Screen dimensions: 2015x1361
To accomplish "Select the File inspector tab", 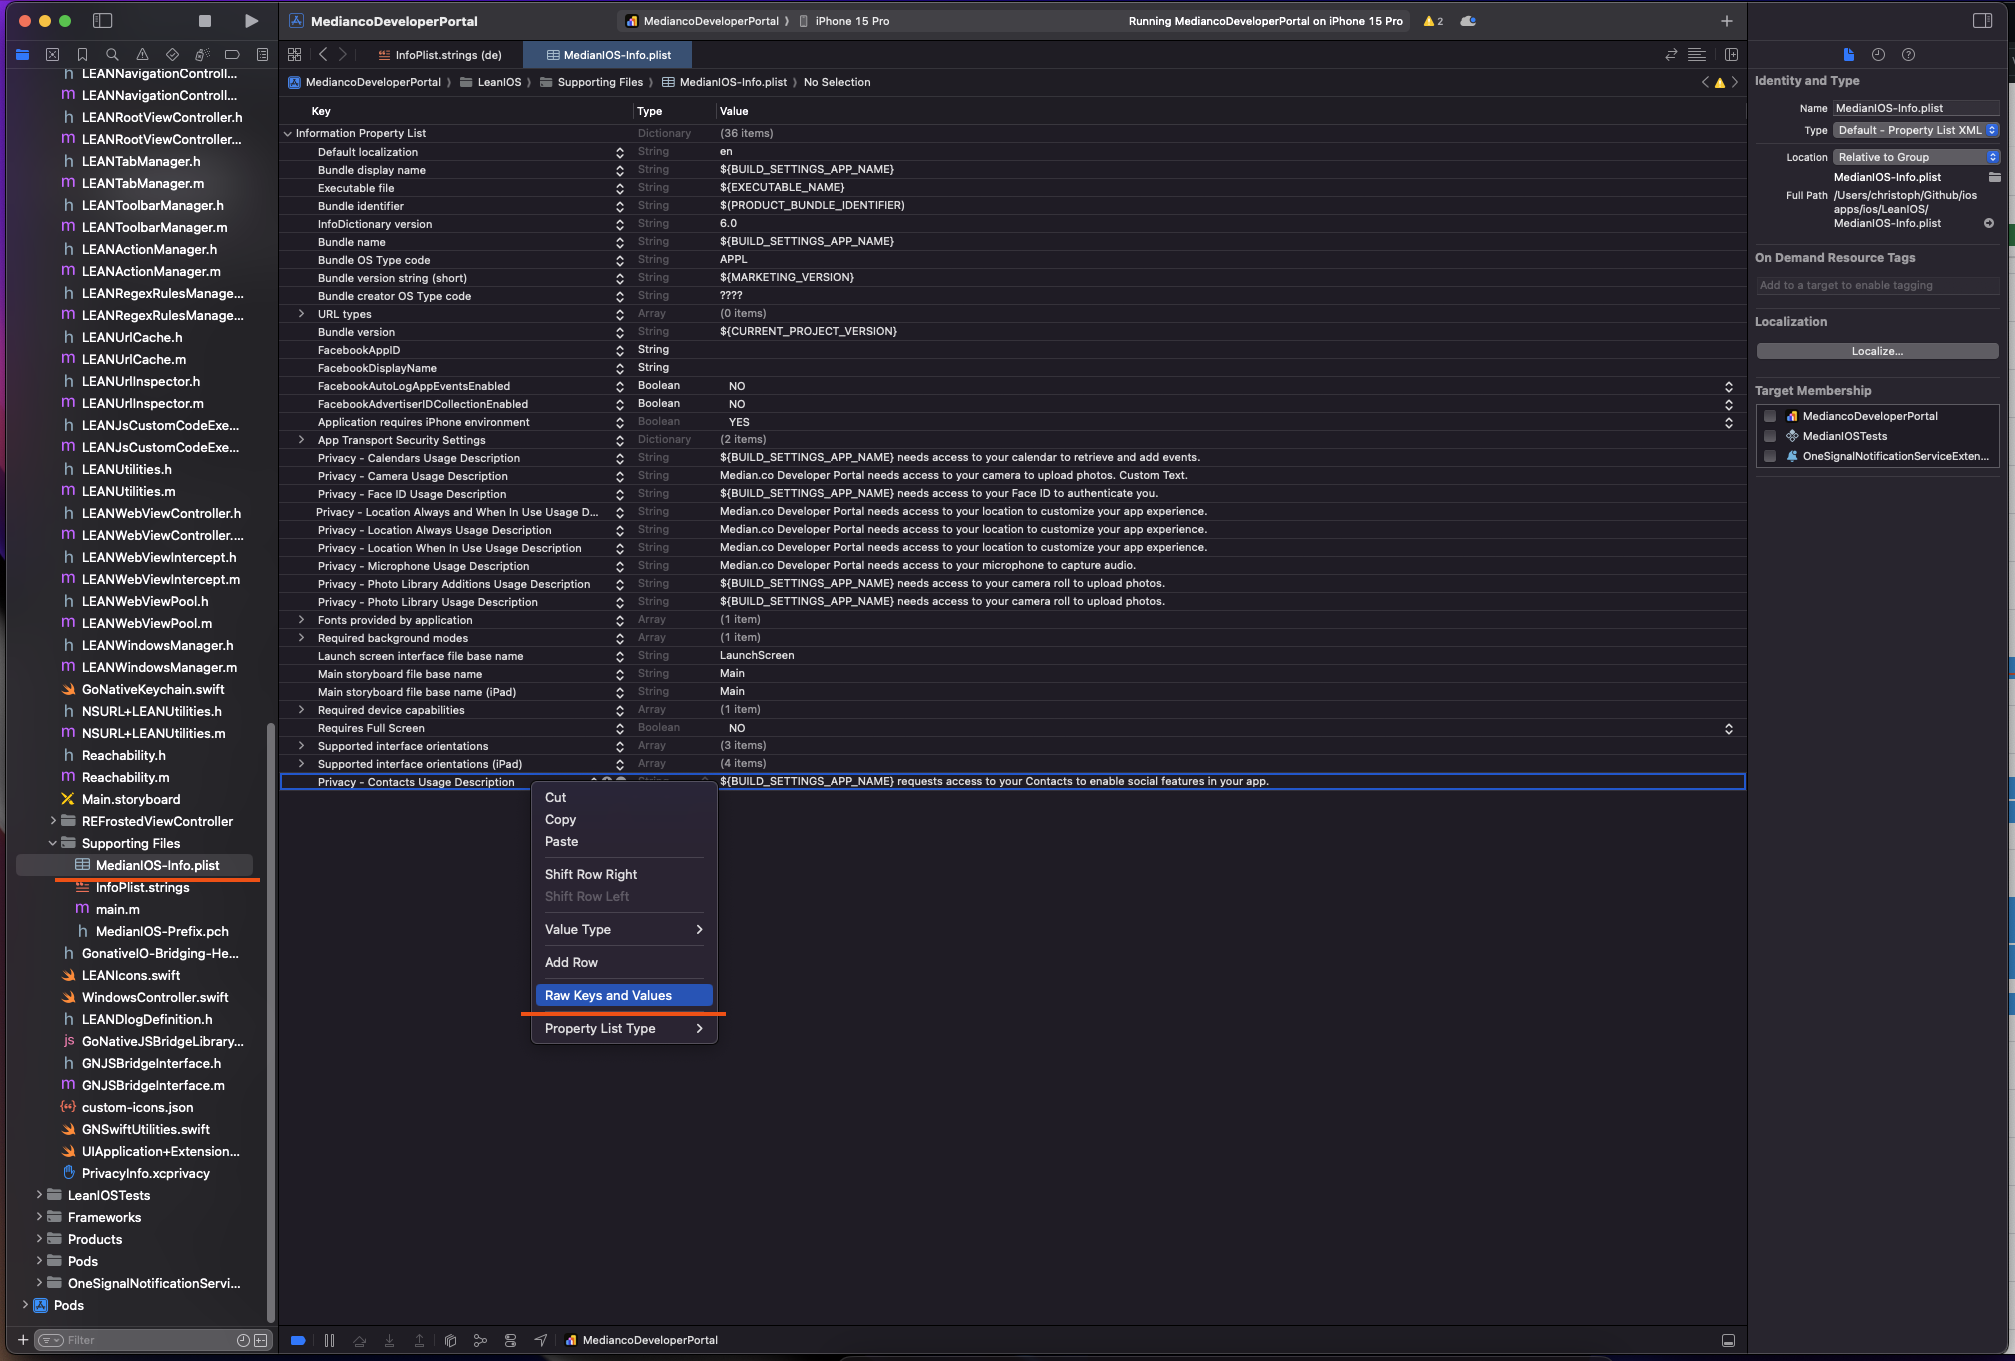I will click(1848, 55).
